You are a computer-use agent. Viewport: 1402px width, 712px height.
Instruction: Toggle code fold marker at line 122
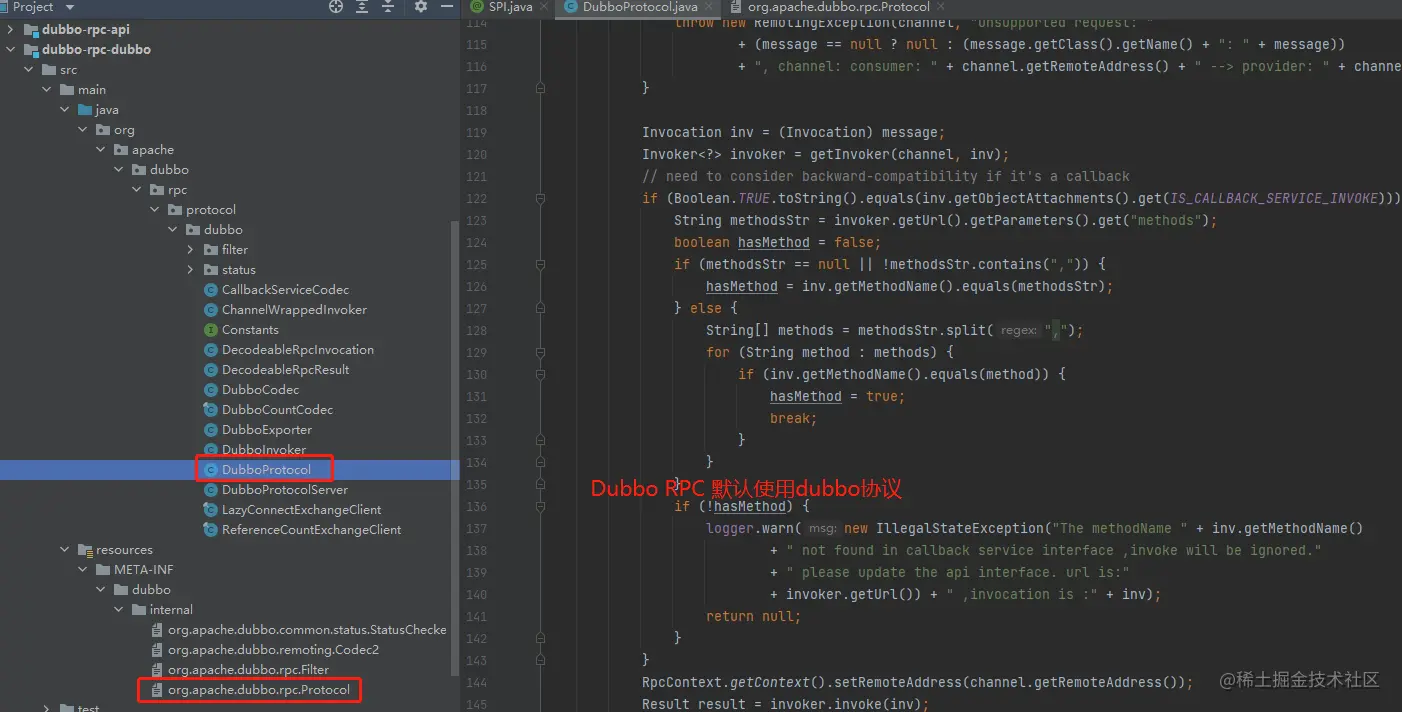[x=540, y=198]
